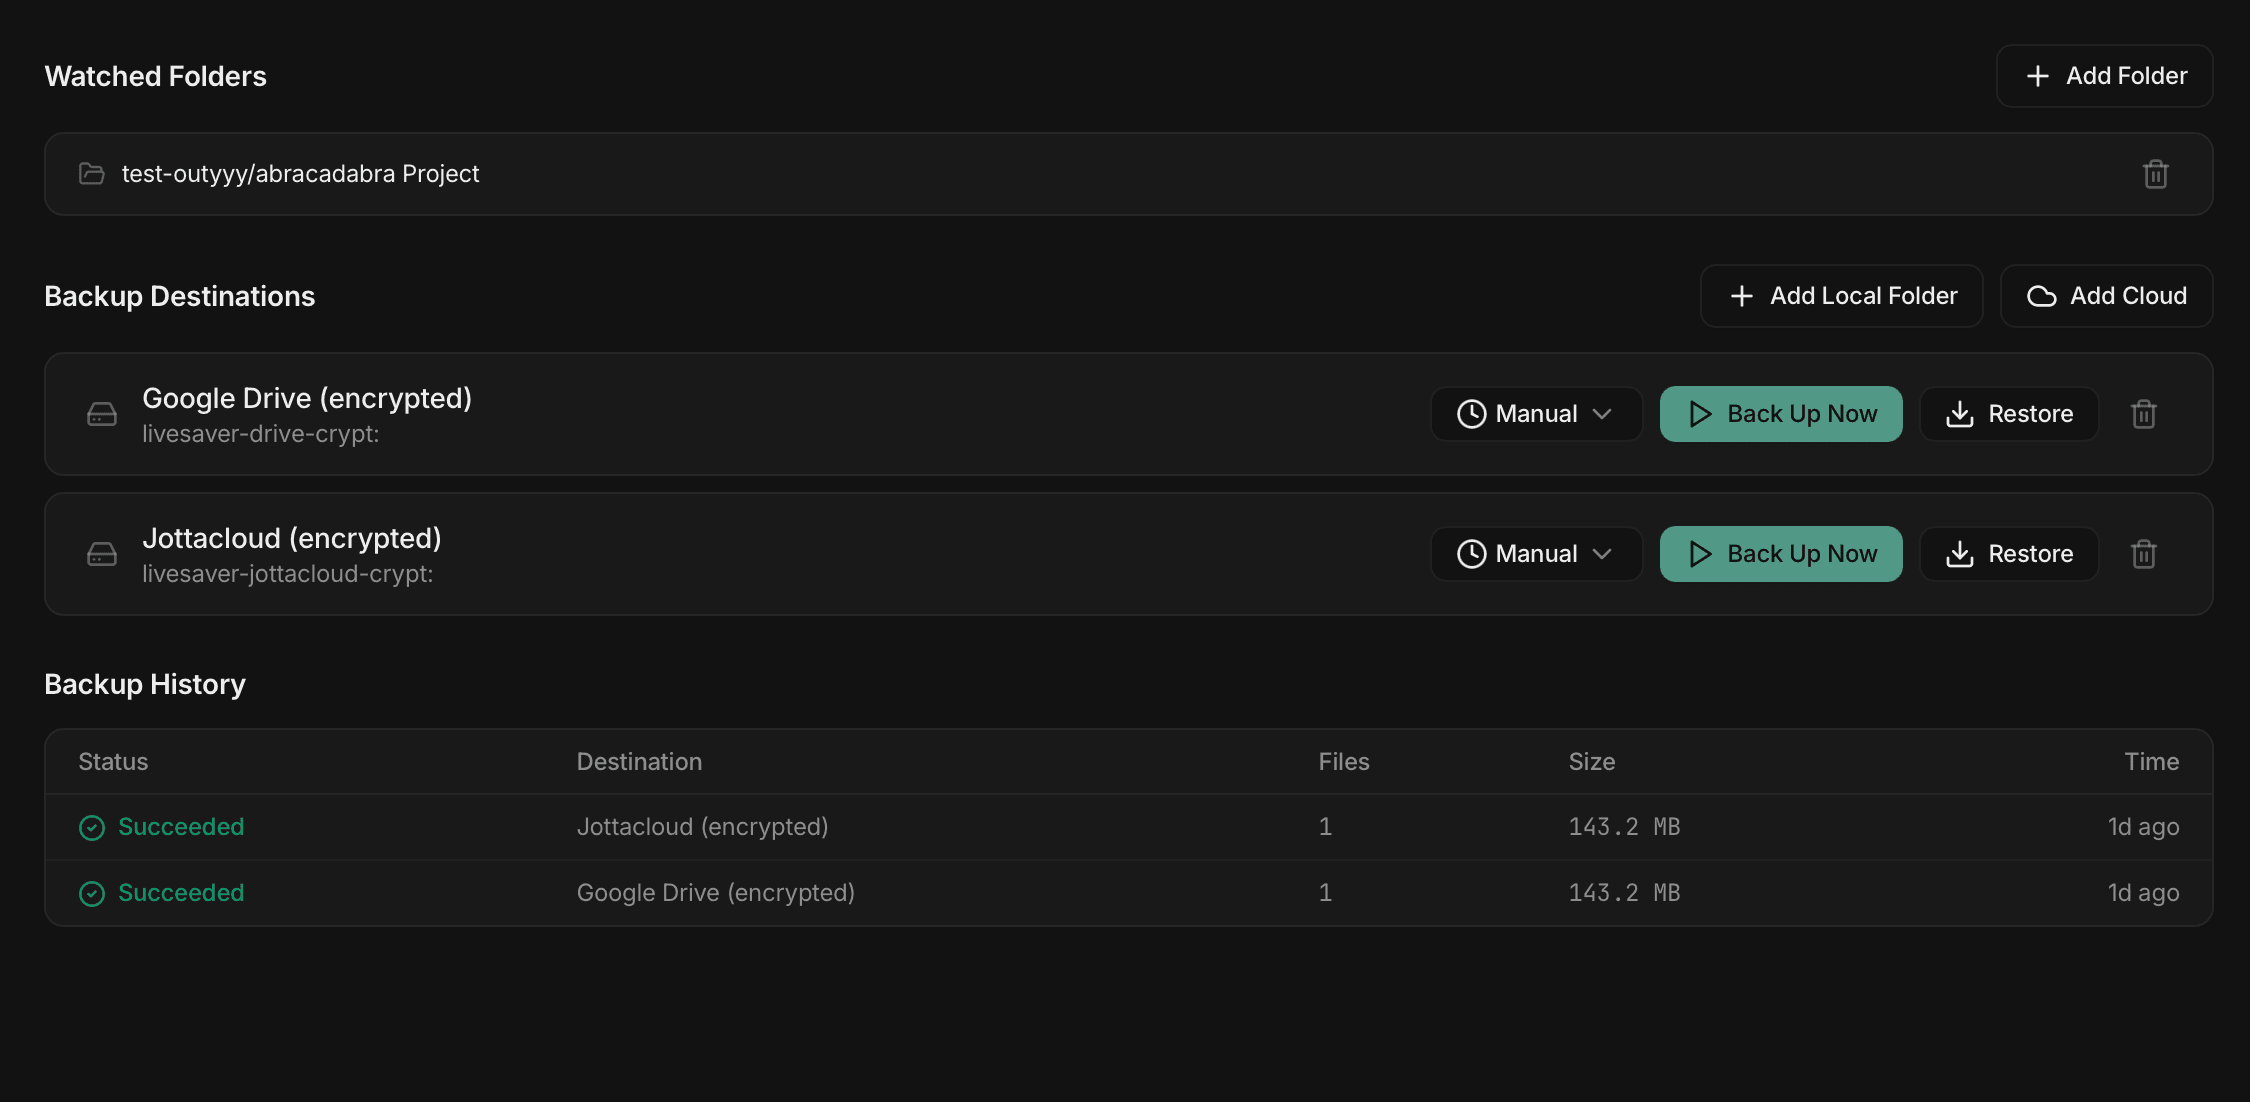The height and width of the screenshot is (1102, 2250).
Task: Click Add Folder to add a watched folder
Action: coord(2103,75)
